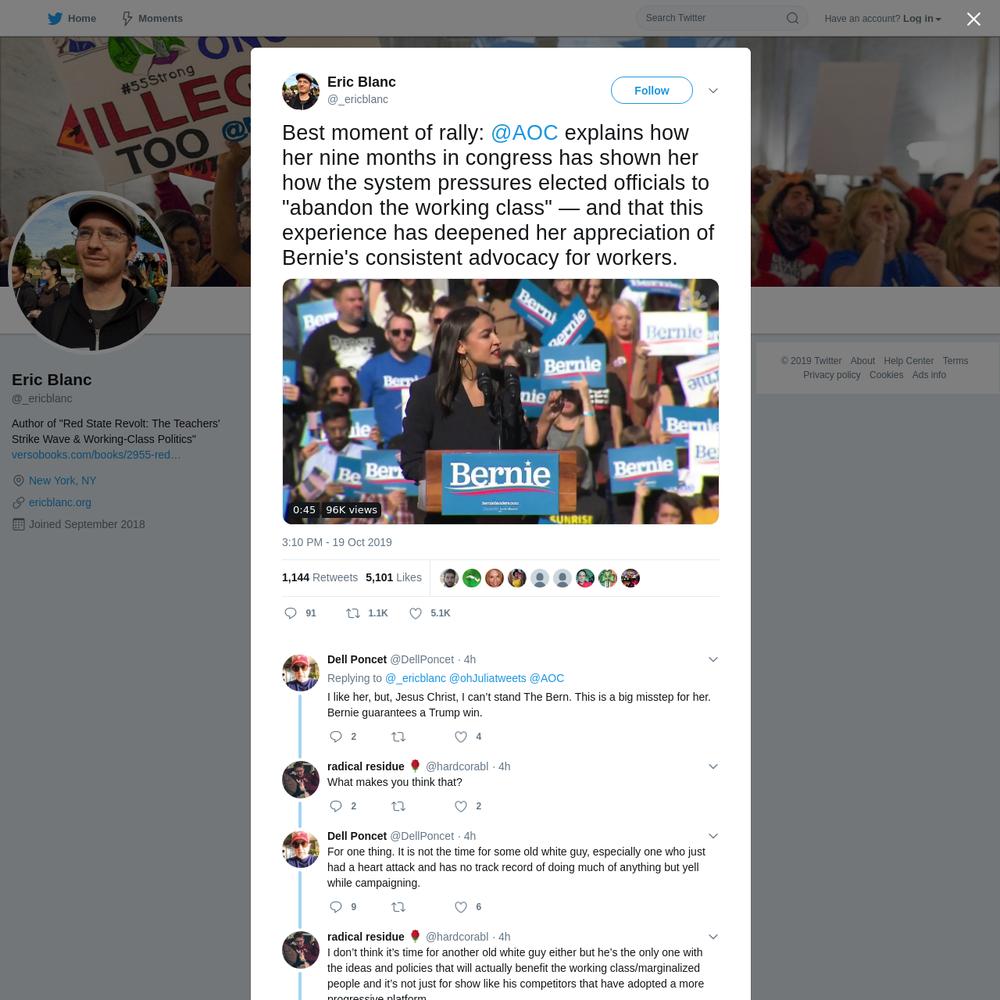
Task: Open the @AOC mention link in tweet
Action: (524, 133)
